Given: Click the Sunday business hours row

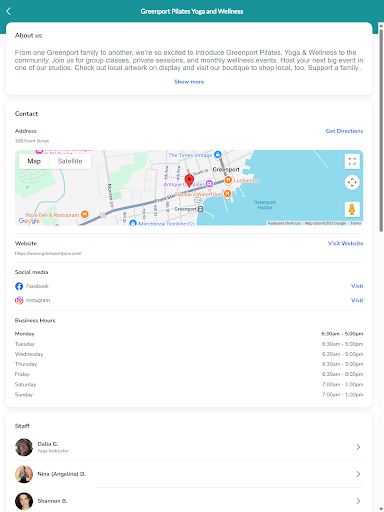Looking at the screenshot, I should tap(189, 395).
